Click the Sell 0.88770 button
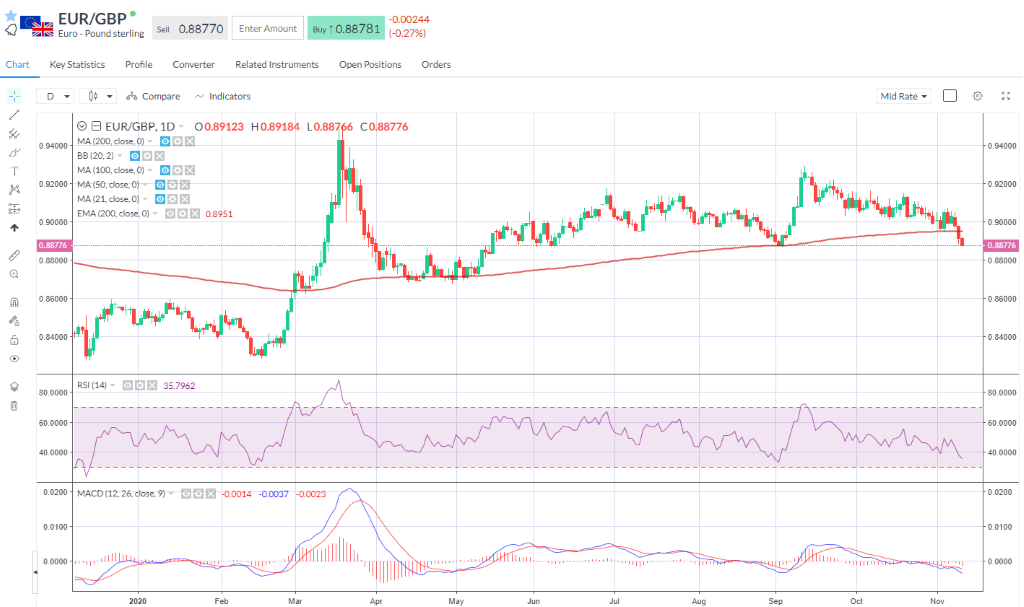1024x607 pixels. [x=190, y=29]
